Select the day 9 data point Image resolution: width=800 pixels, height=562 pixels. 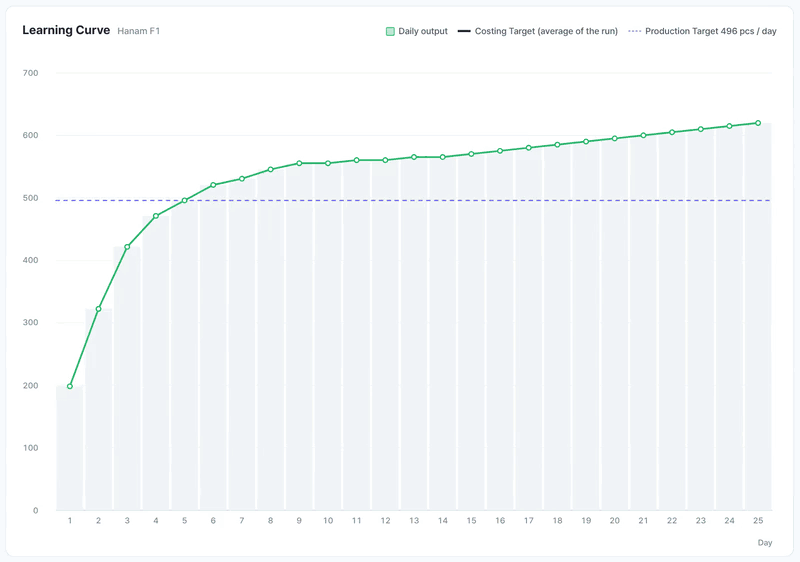pyautogui.click(x=299, y=163)
